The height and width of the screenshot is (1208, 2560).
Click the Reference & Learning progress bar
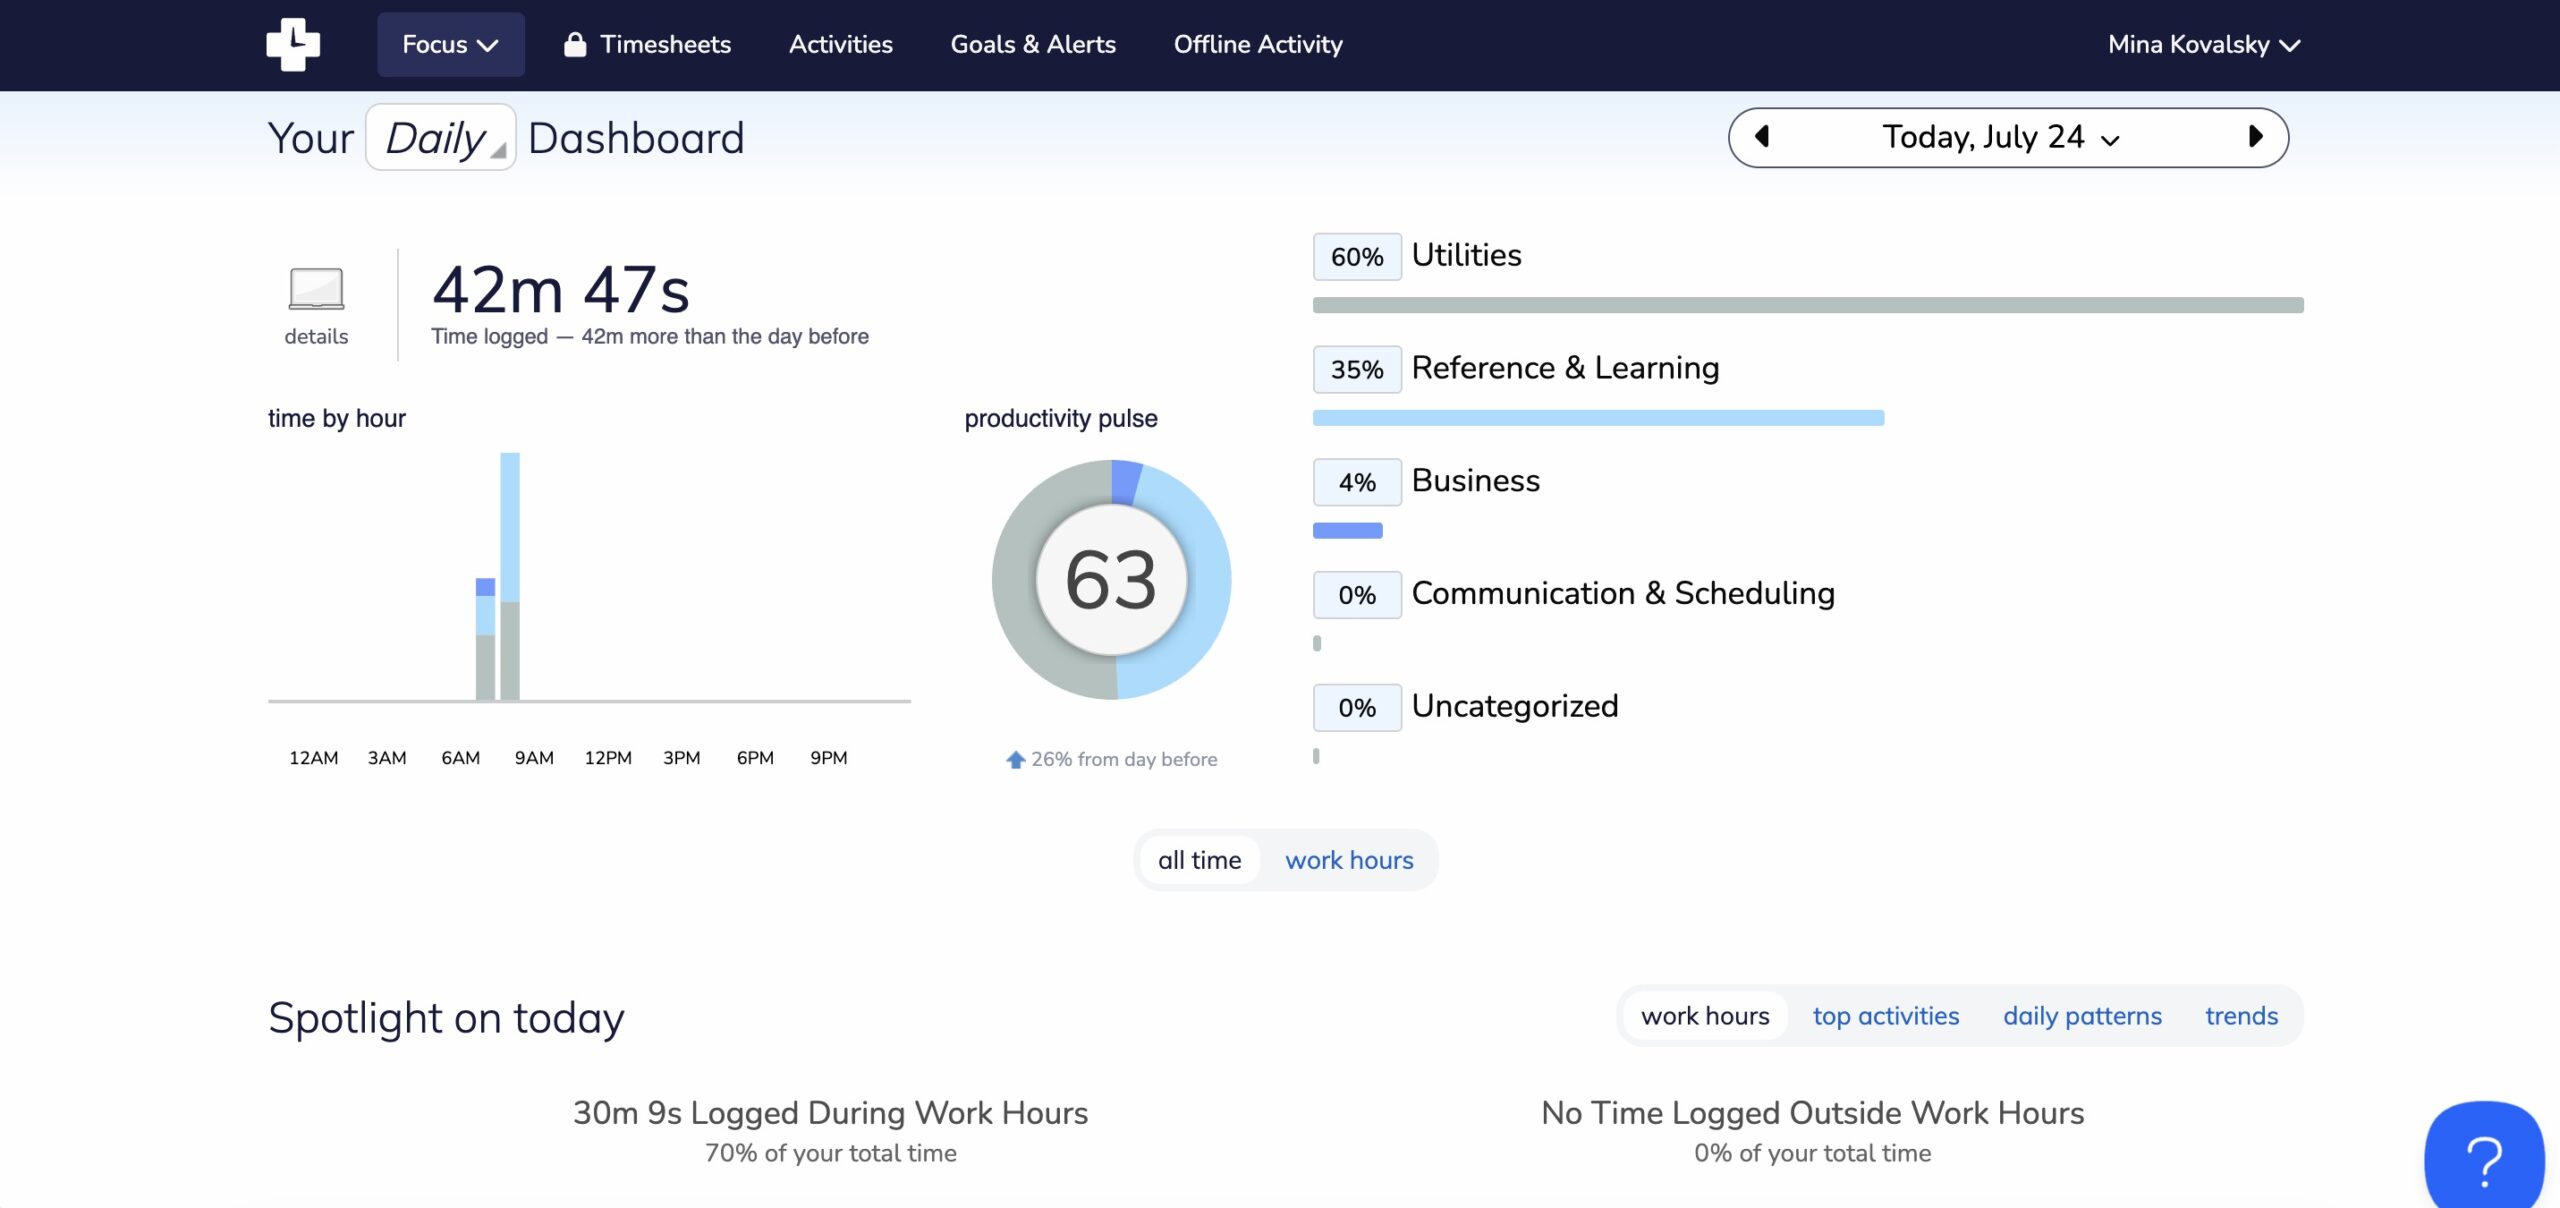coord(1598,418)
